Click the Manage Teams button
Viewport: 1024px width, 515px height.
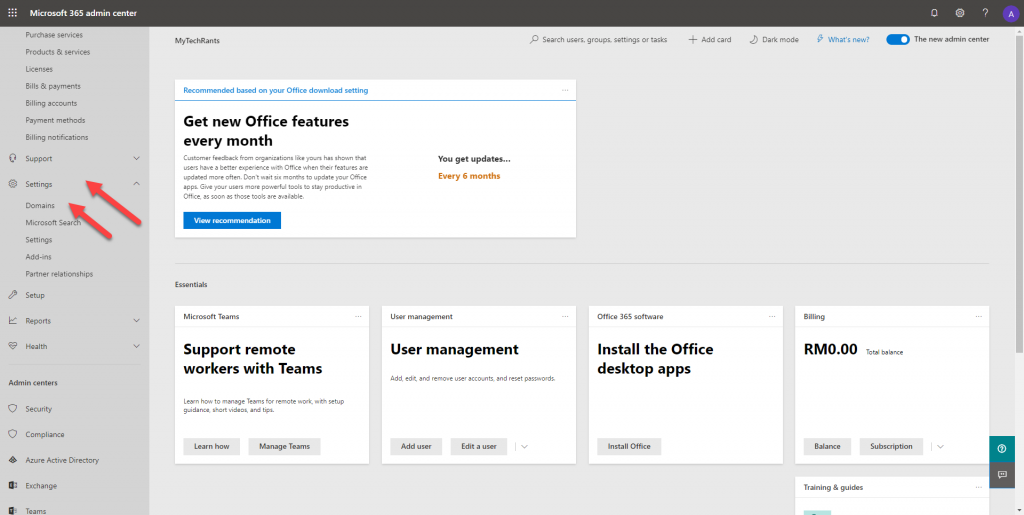coord(284,446)
